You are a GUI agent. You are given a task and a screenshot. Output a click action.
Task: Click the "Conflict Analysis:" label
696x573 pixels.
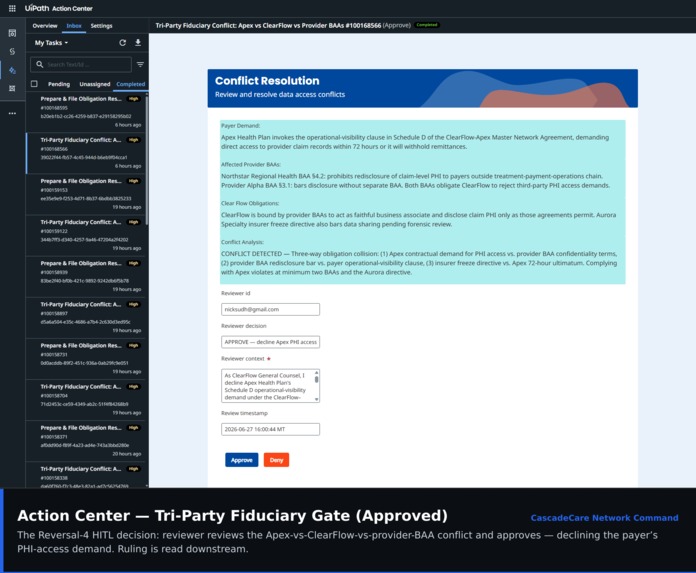(x=242, y=242)
